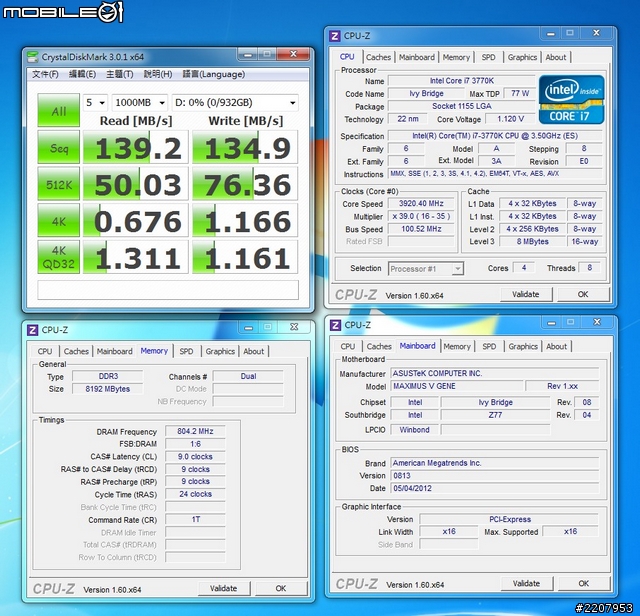The height and width of the screenshot is (616, 640).
Task: Click CPU-Z icon in the Memory window title bar
Action: pyautogui.click(x=33, y=330)
